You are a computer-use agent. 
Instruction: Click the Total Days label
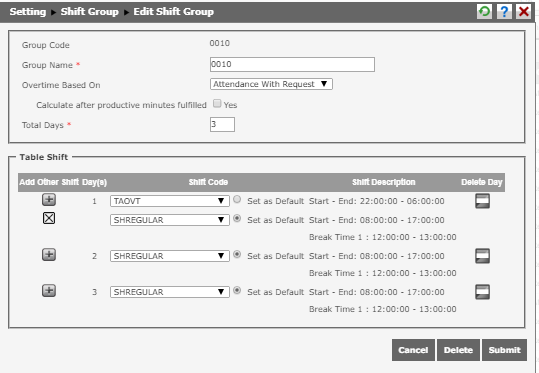tap(43, 125)
